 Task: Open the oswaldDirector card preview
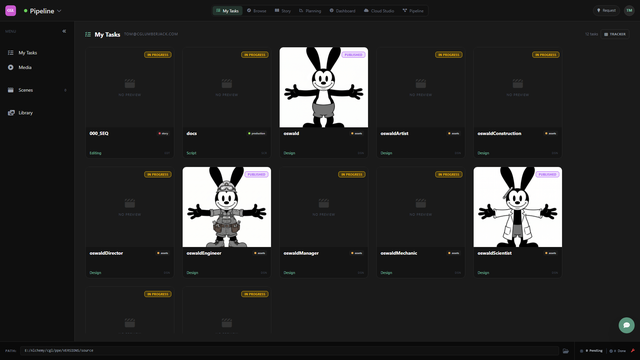pyautogui.click(x=130, y=207)
